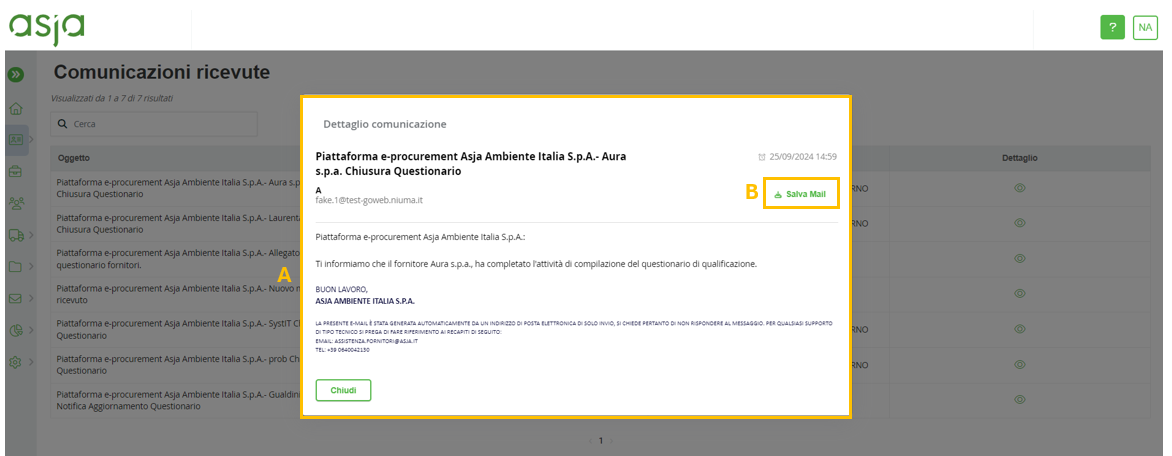The width and height of the screenshot is (1172, 456).
Task: Go to next page arrow in pagination
Action: click(611, 441)
